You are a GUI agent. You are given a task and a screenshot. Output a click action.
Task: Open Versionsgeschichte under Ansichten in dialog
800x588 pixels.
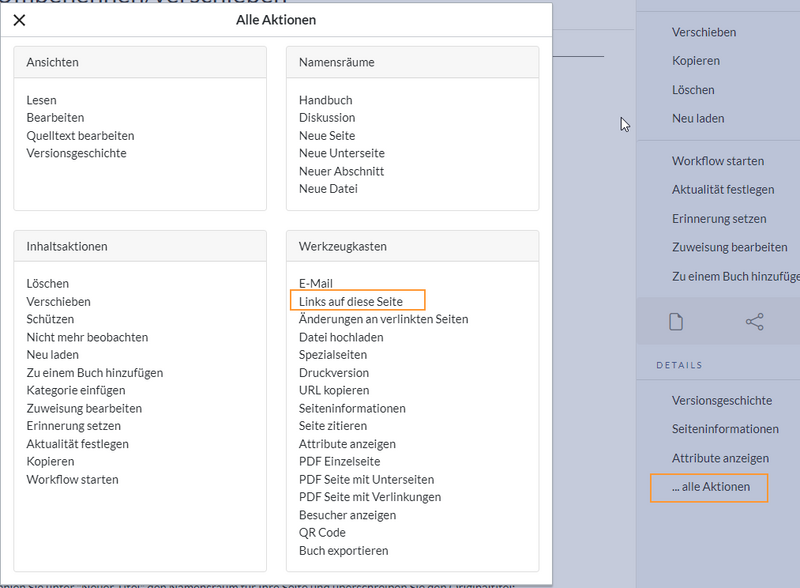click(x=76, y=153)
